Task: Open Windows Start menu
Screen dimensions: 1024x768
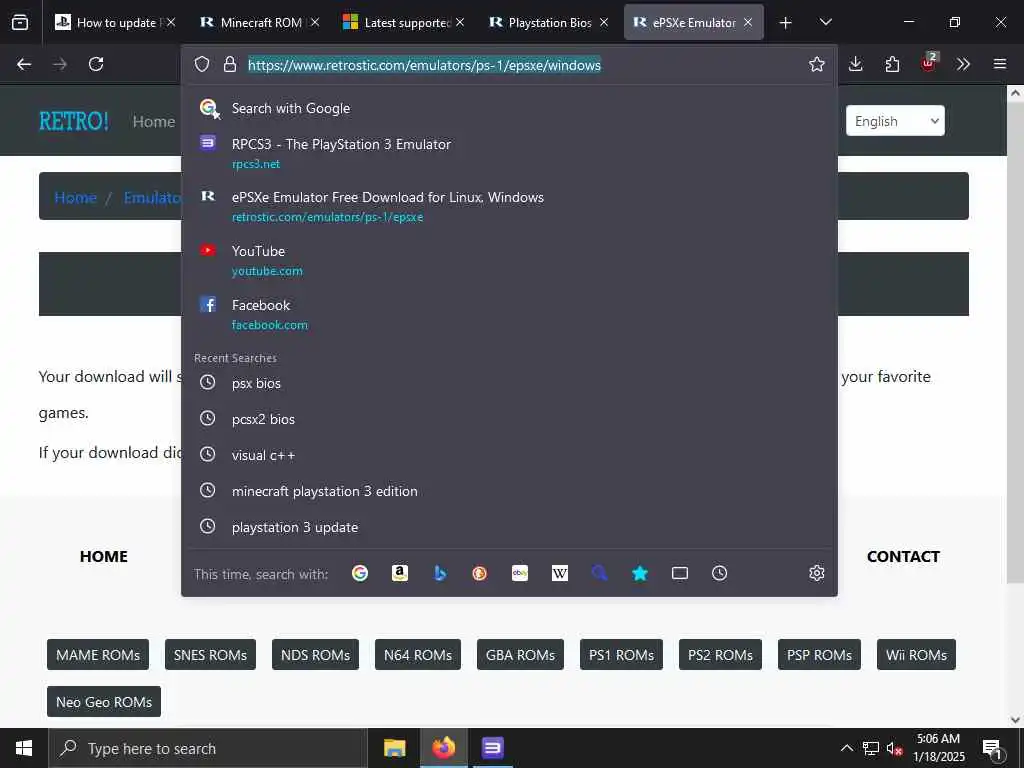Action: [24, 748]
